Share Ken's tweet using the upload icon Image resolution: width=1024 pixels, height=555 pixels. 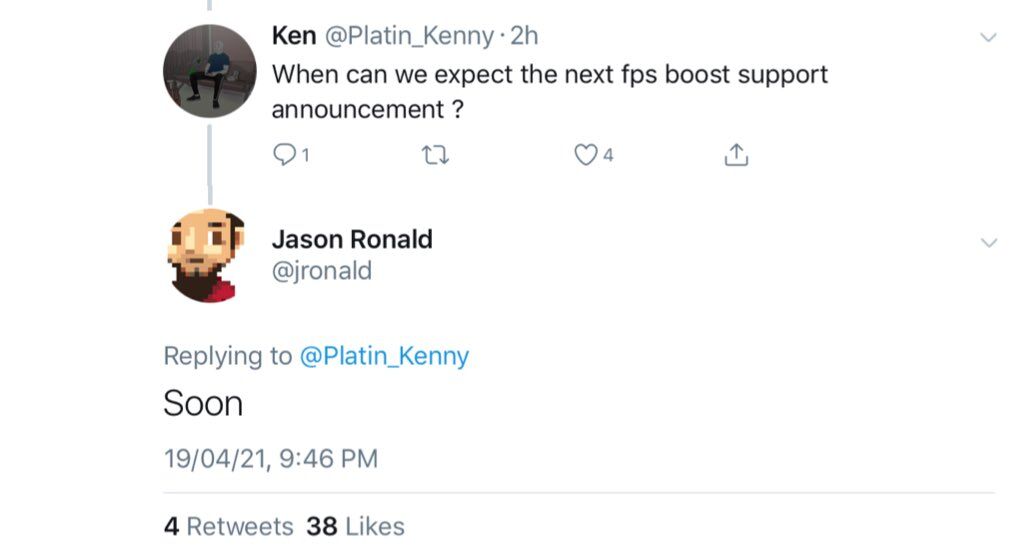tap(735, 155)
